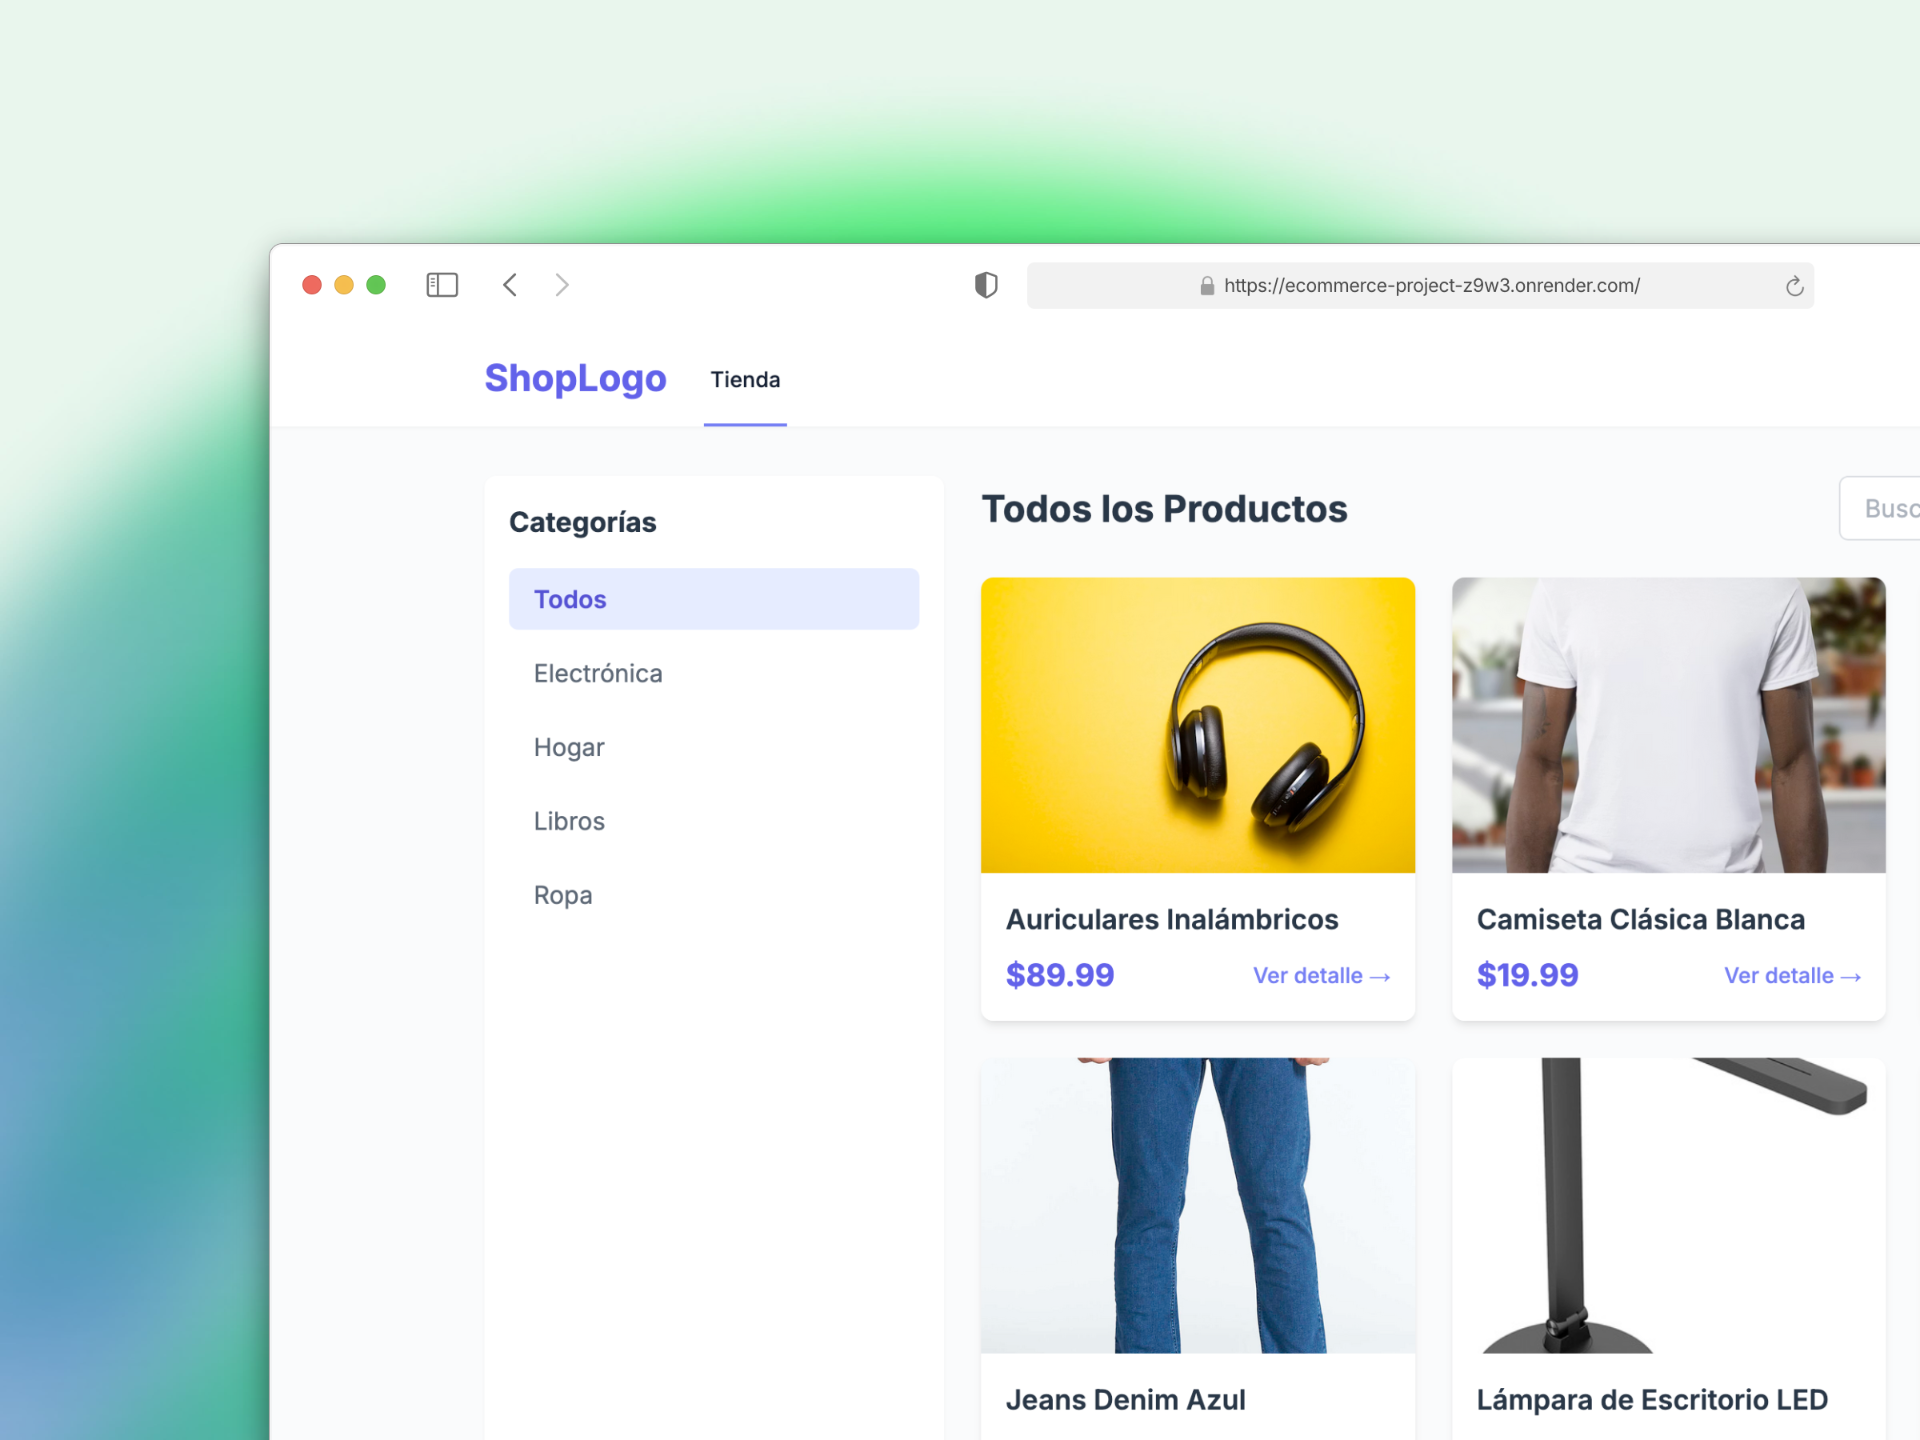Select the Todos category filter
This screenshot has height=1440, width=1920.
coord(713,598)
